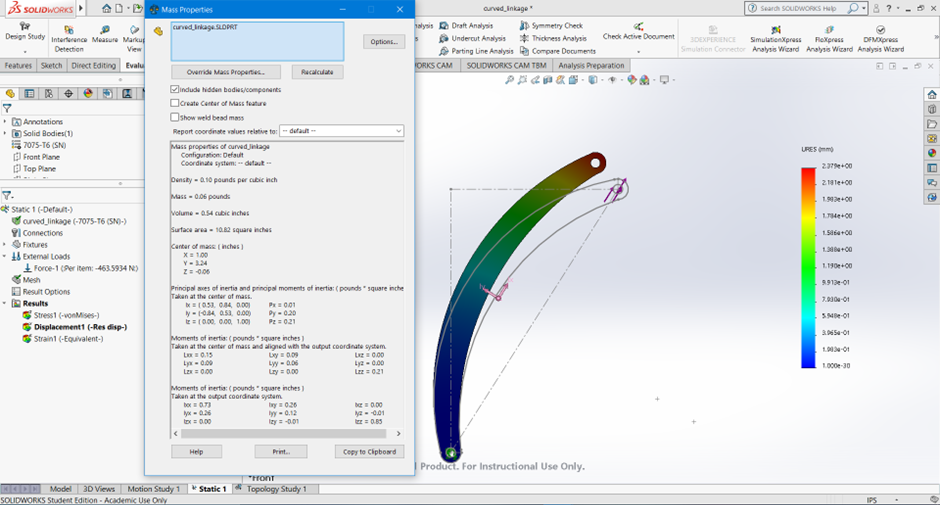The image size is (940, 505).
Task: Click the Recalculate button
Action: (x=318, y=72)
